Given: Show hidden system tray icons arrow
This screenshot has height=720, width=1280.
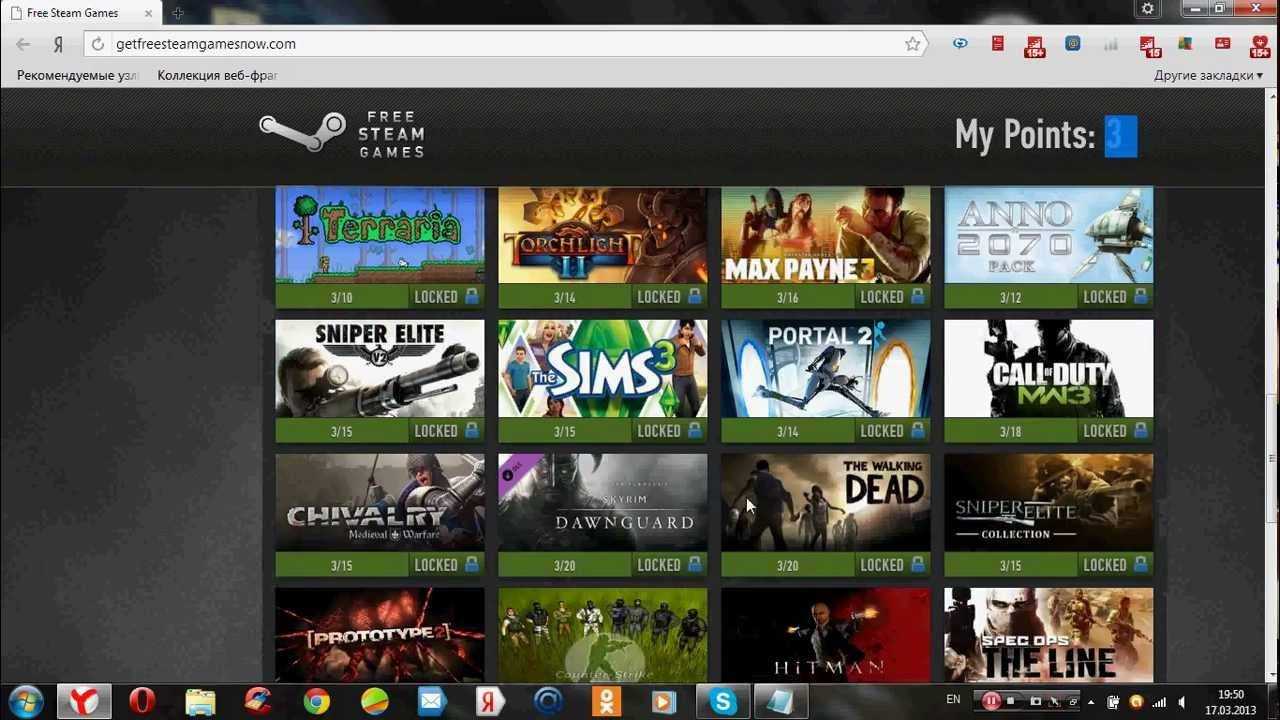Looking at the screenshot, I should 1089,702.
